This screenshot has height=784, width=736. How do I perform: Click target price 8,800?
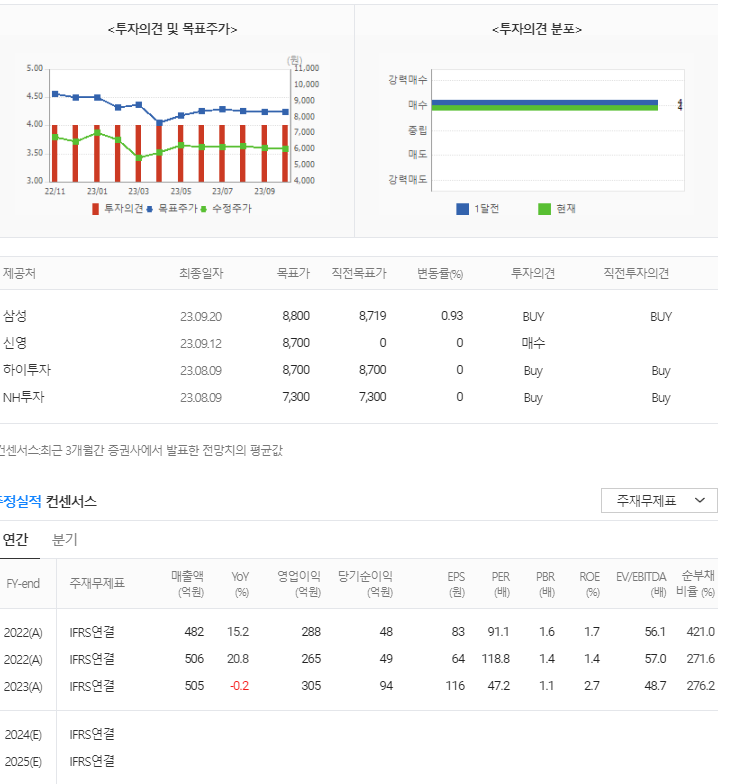click(296, 316)
